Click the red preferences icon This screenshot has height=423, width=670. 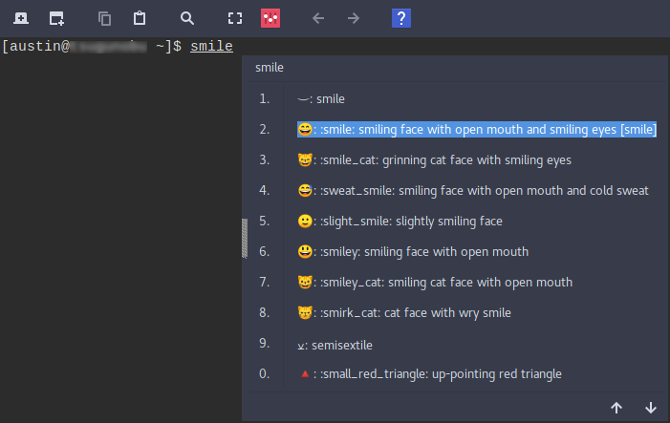click(270, 18)
